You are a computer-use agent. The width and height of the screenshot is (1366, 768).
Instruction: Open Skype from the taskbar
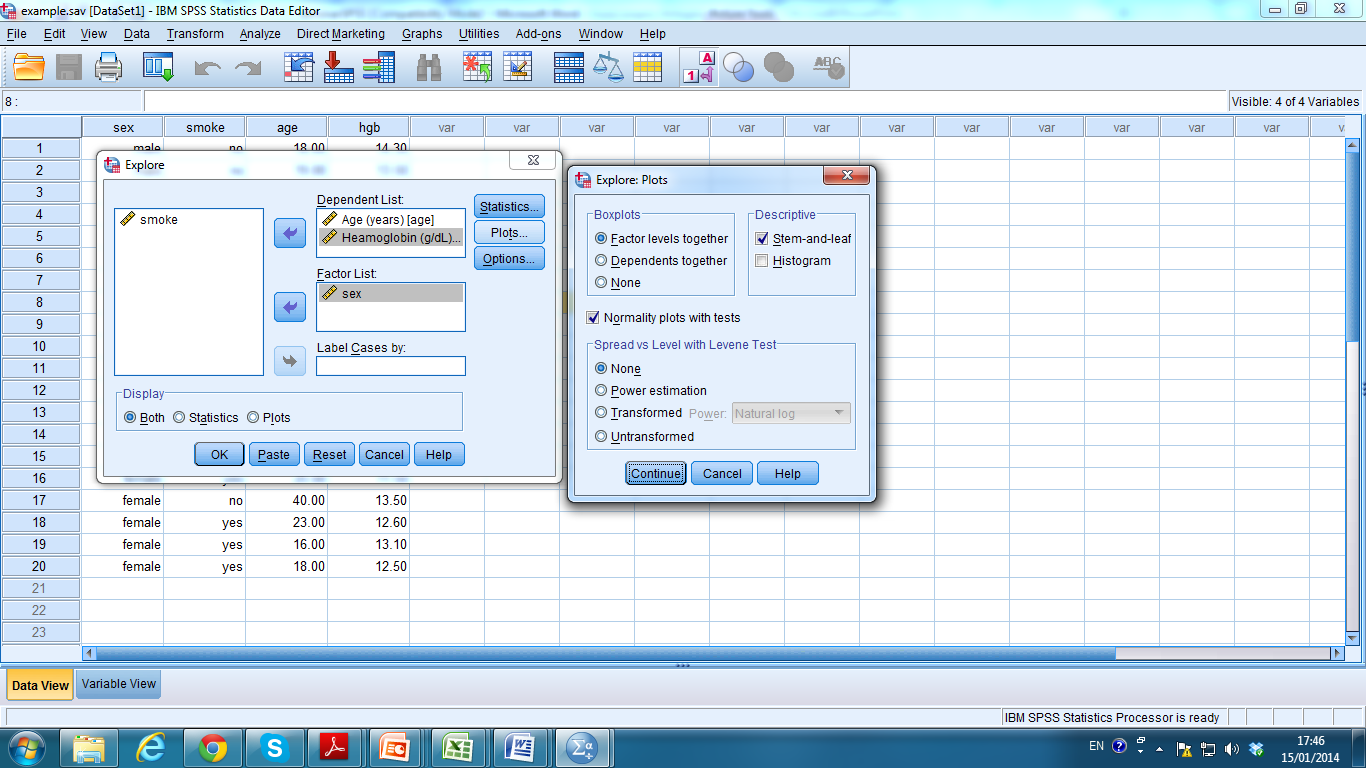pyautogui.click(x=273, y=747)
